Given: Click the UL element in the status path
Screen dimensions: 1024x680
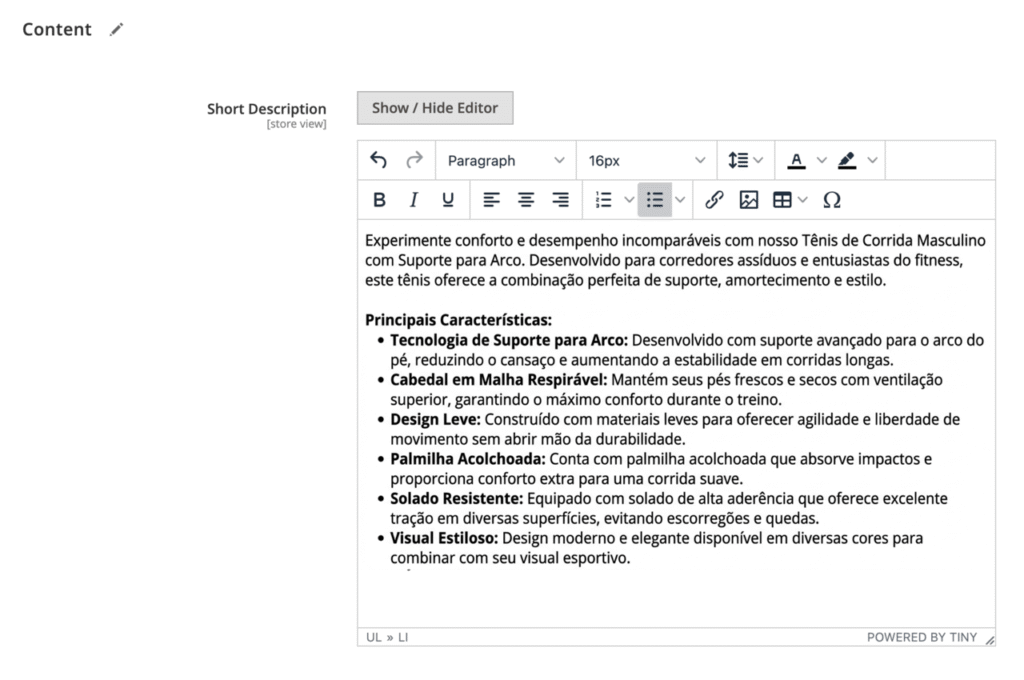Looking at the screenshot, I should click(x=374, y=638).
